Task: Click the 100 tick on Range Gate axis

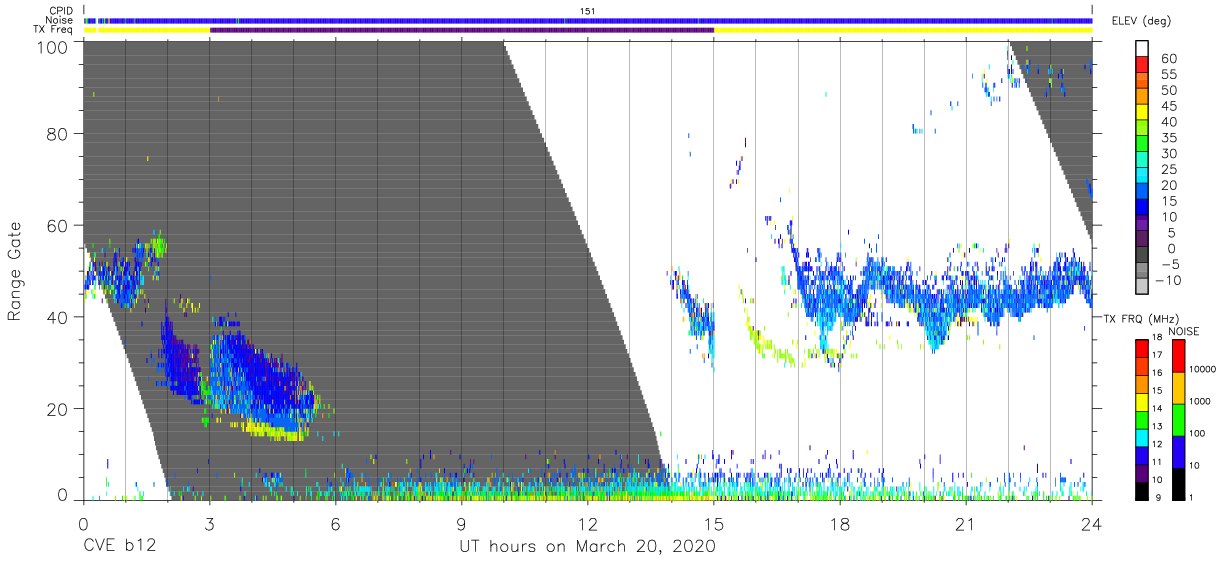Action: point(53,46)
